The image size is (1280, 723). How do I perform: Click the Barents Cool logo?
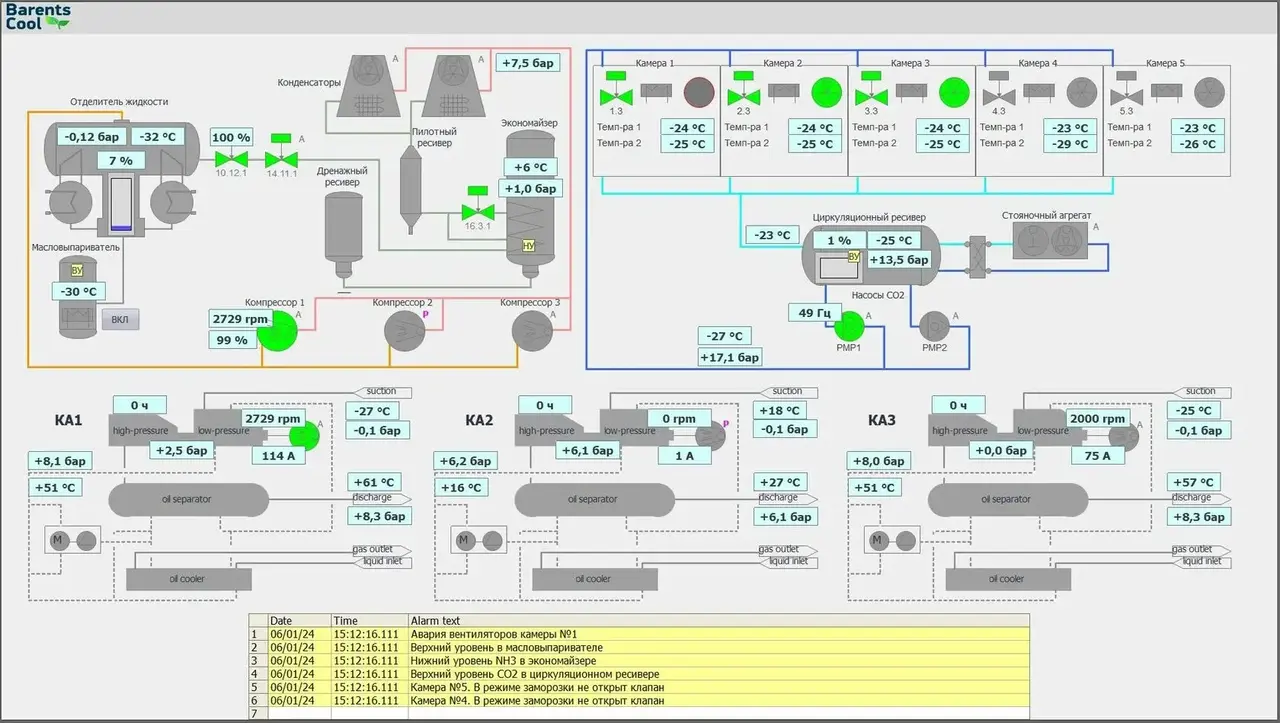pyautogui.click(x=38, y=16)
